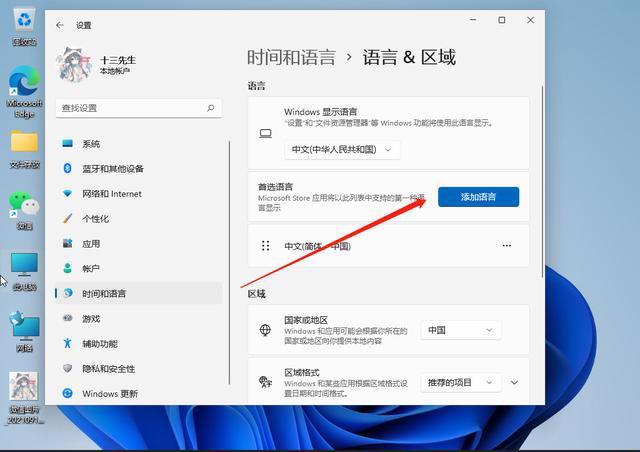Click the 十三先生 account name

click(x=118, y=60)
